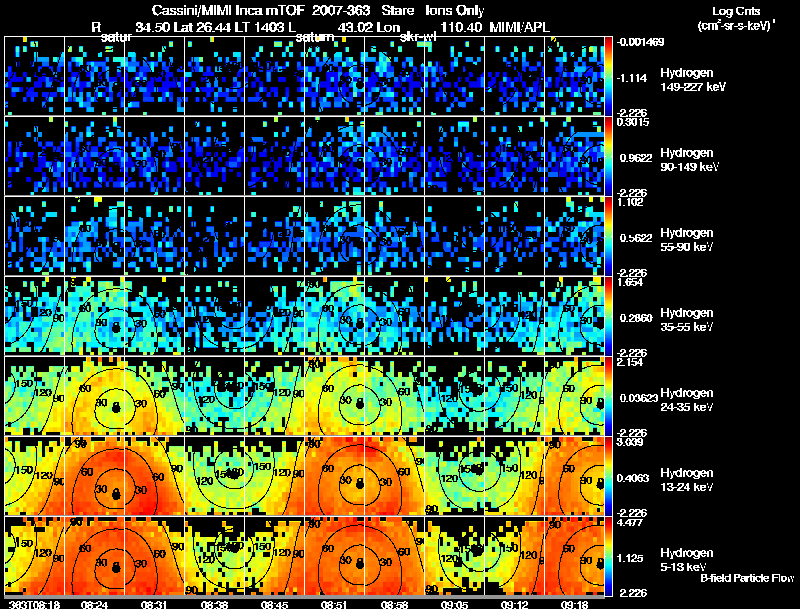Click the '0.5622' colorbar value
Image resolution: width=800 pixels, height=609 pixels.
636,238
